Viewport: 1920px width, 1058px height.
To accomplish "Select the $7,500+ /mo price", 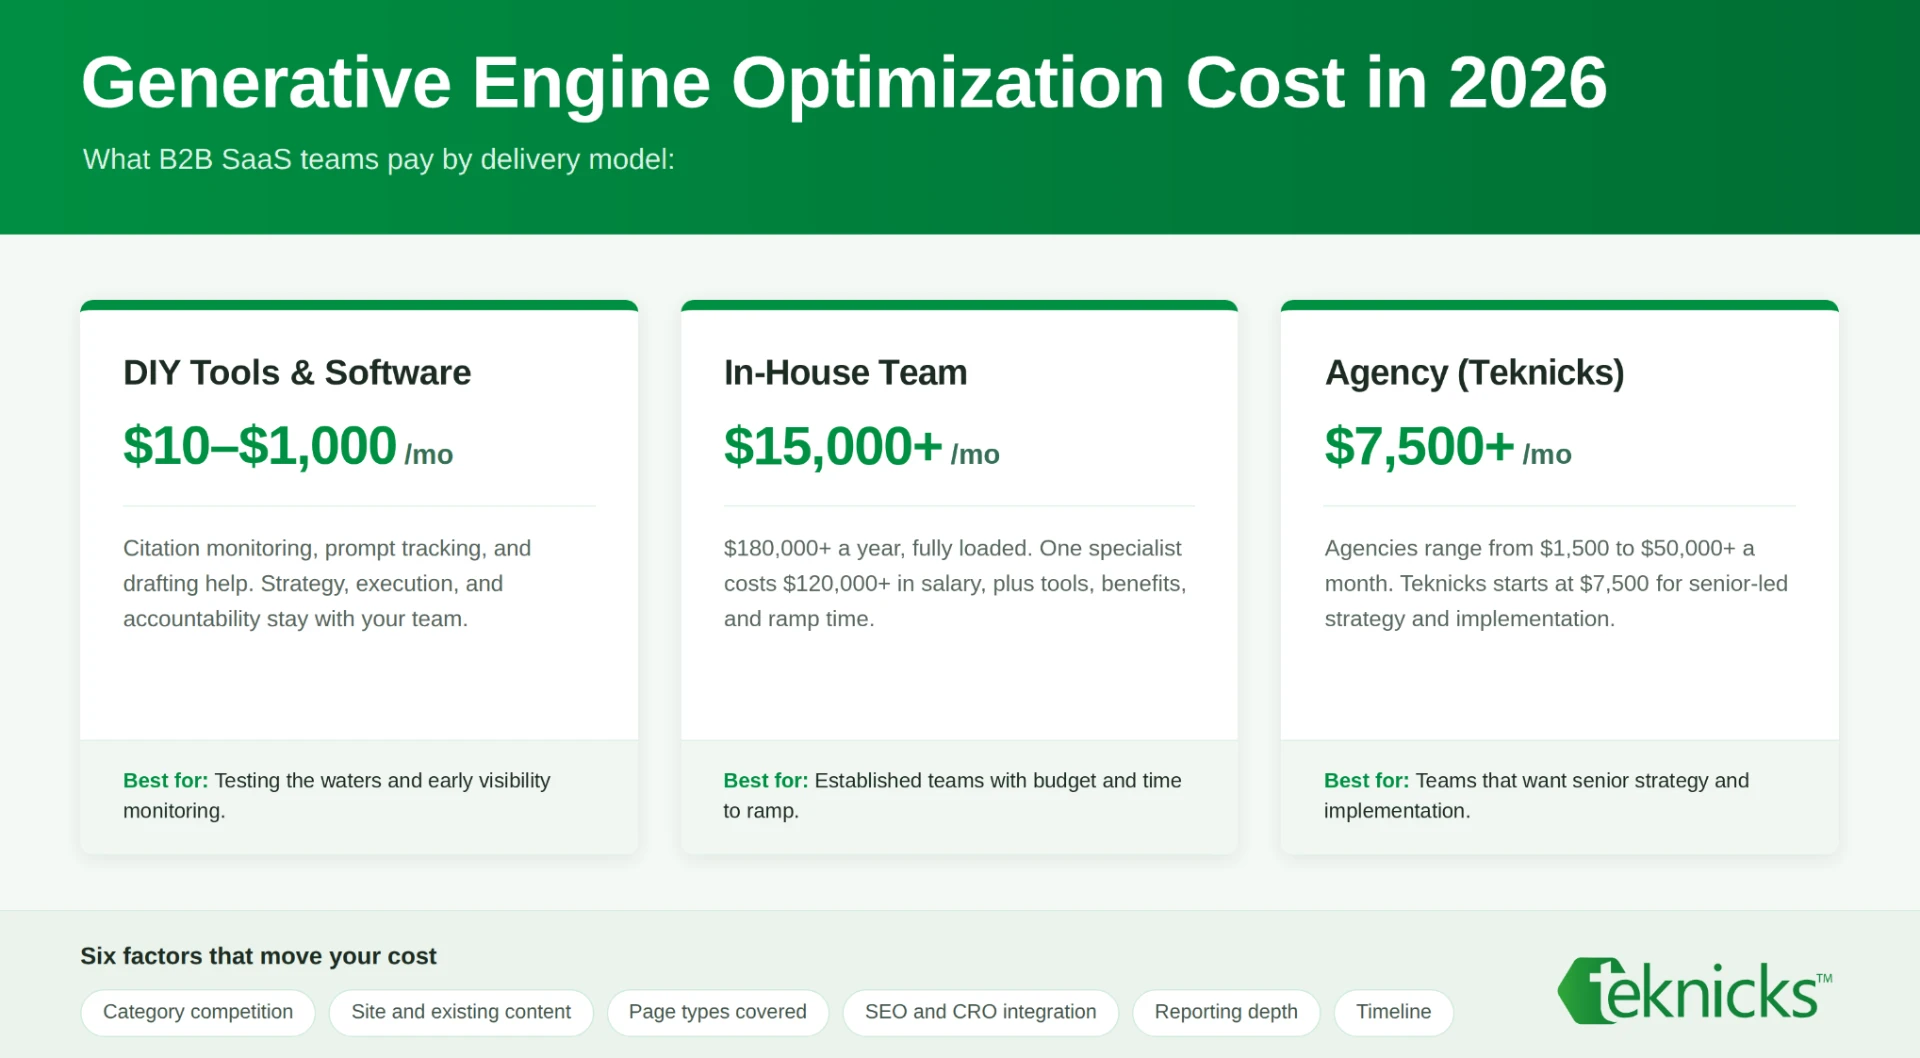I will tap(1448, 446).
